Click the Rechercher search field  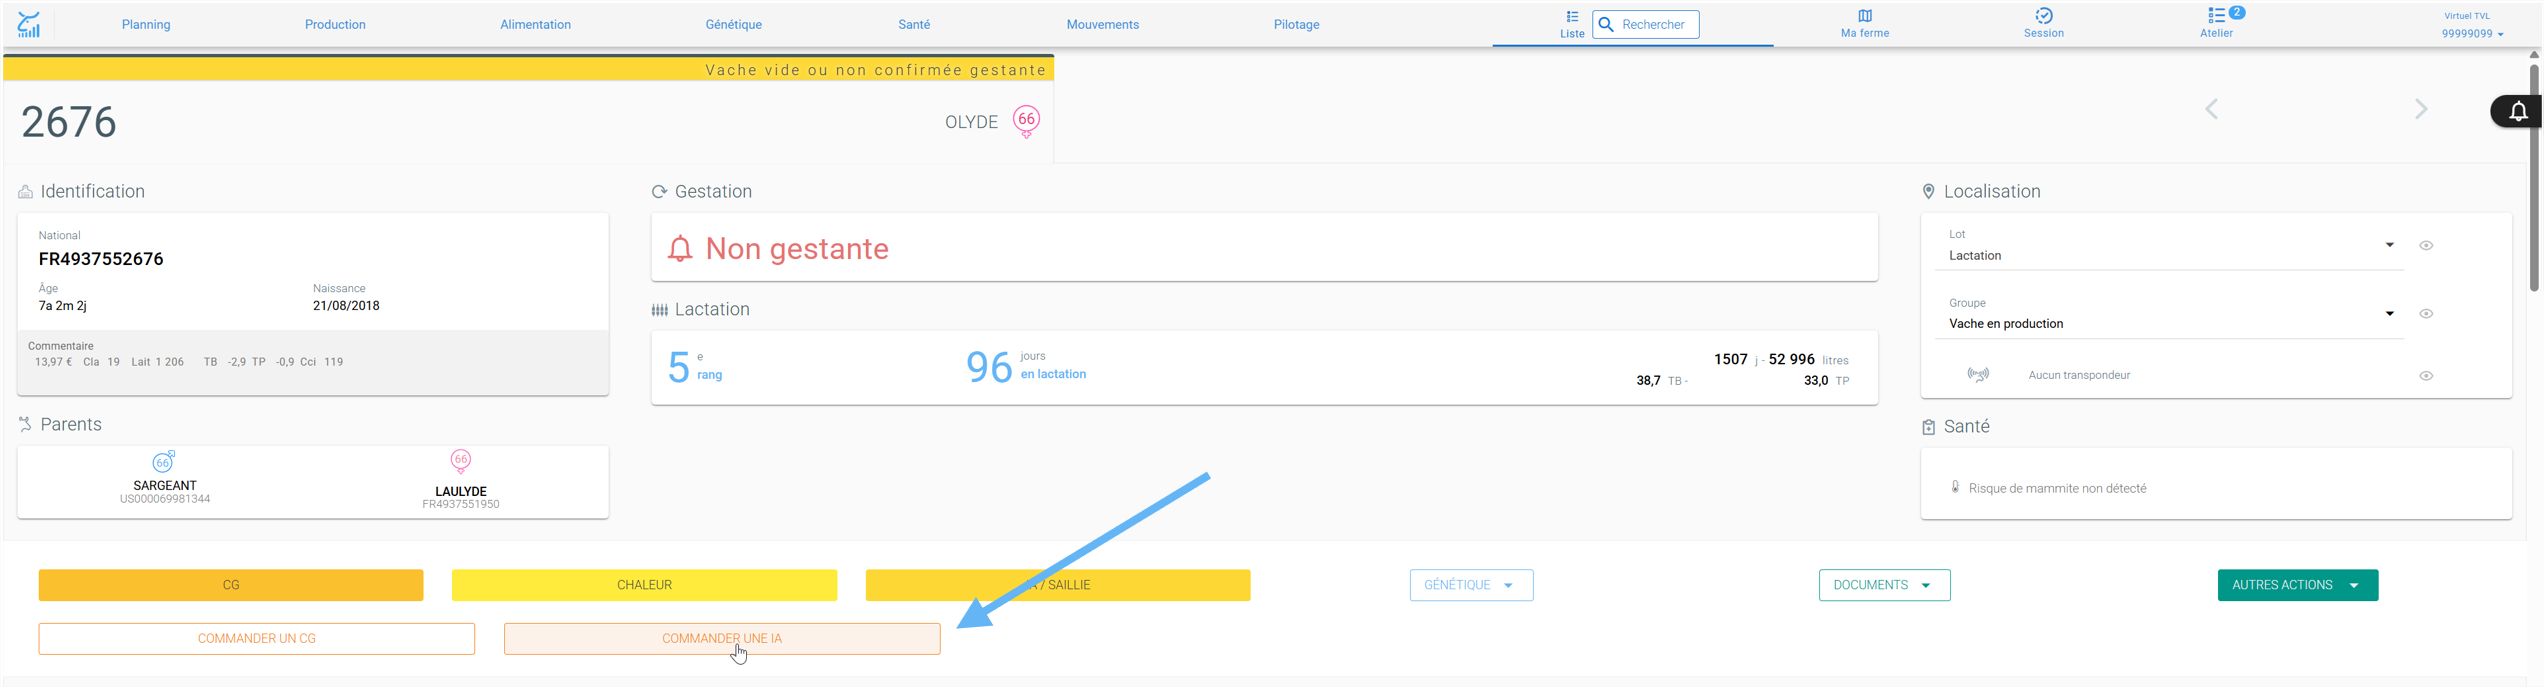[x=1645, y=24]
